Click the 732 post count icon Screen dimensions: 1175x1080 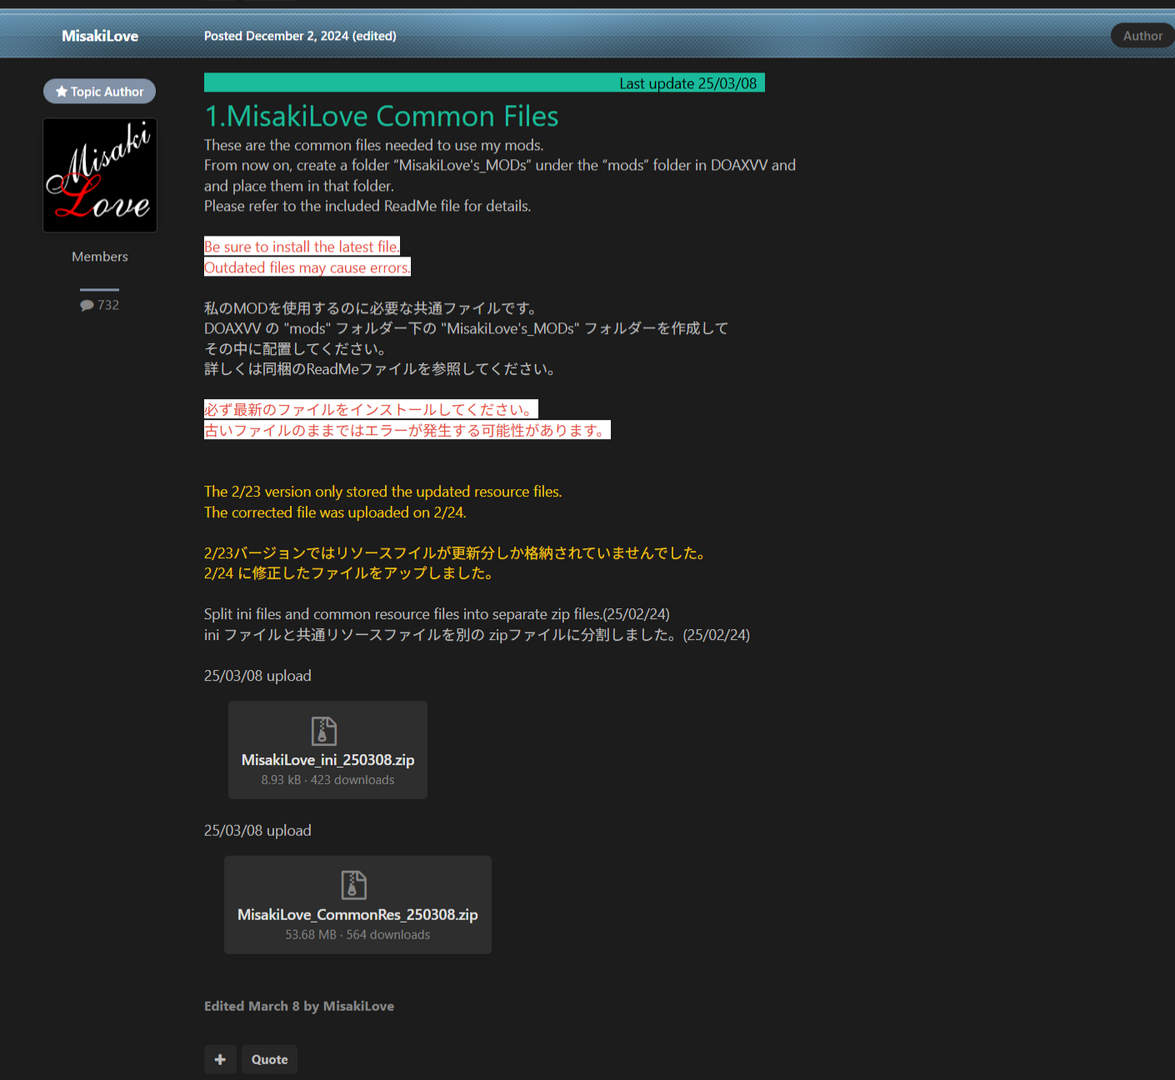(87, 305)
